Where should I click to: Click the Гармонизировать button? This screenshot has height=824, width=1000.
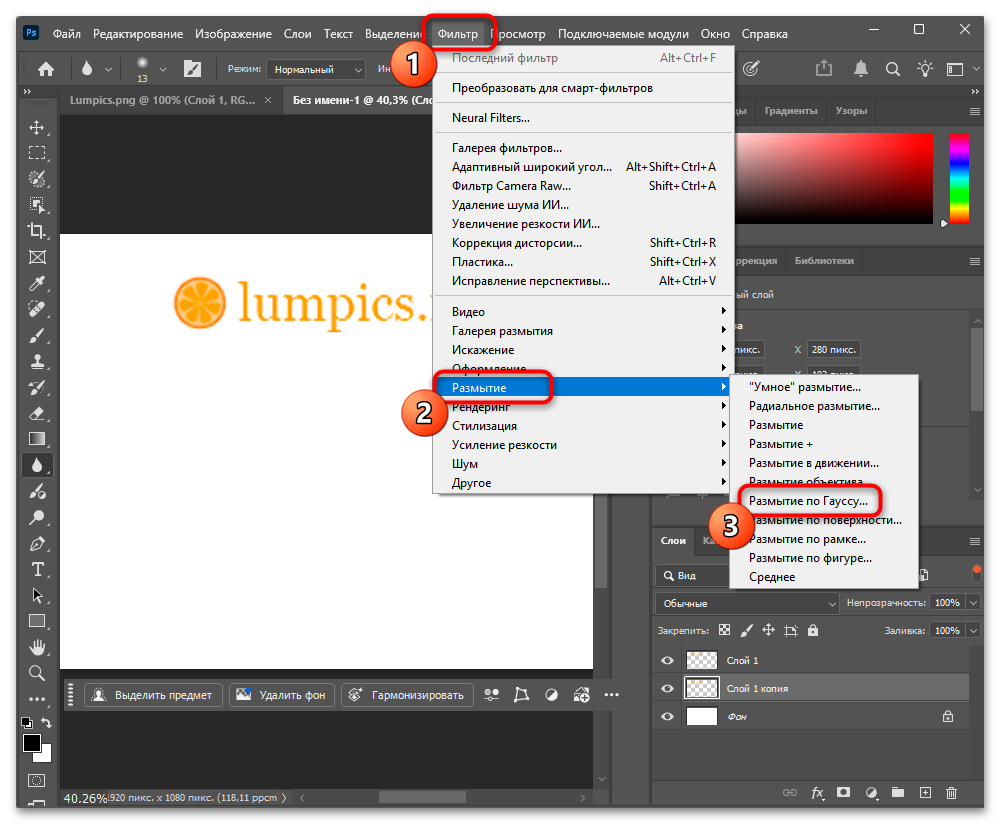pyautogui.click(x=408, y=695)
